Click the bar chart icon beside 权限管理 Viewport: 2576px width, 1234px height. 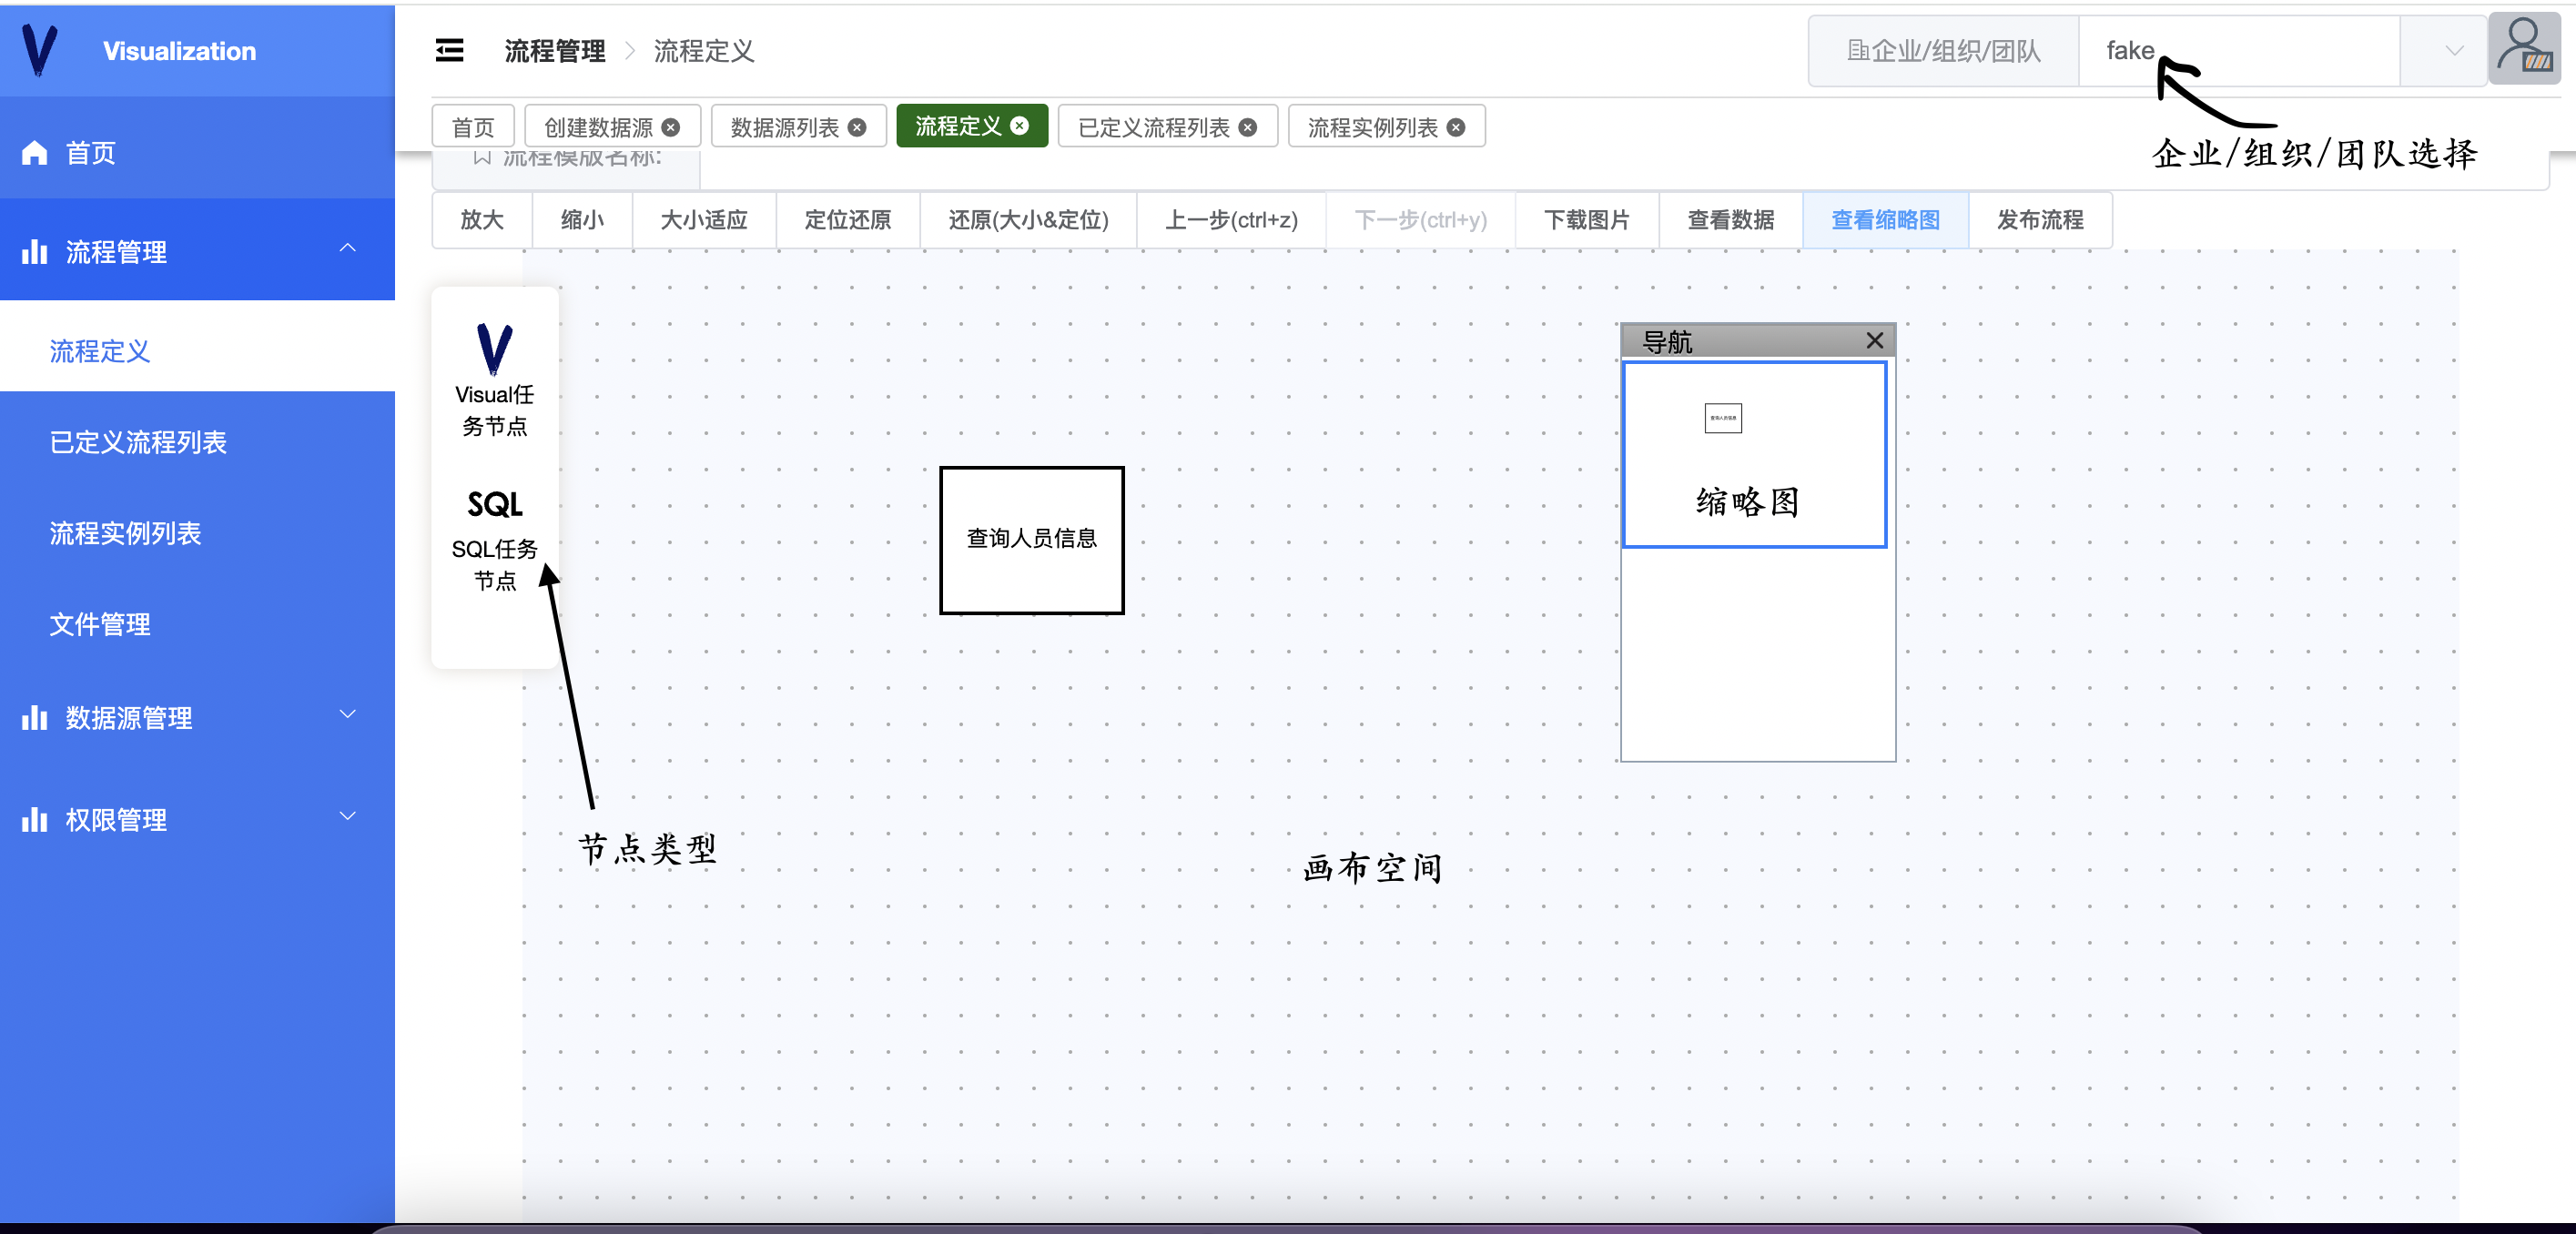coord(35,819)
